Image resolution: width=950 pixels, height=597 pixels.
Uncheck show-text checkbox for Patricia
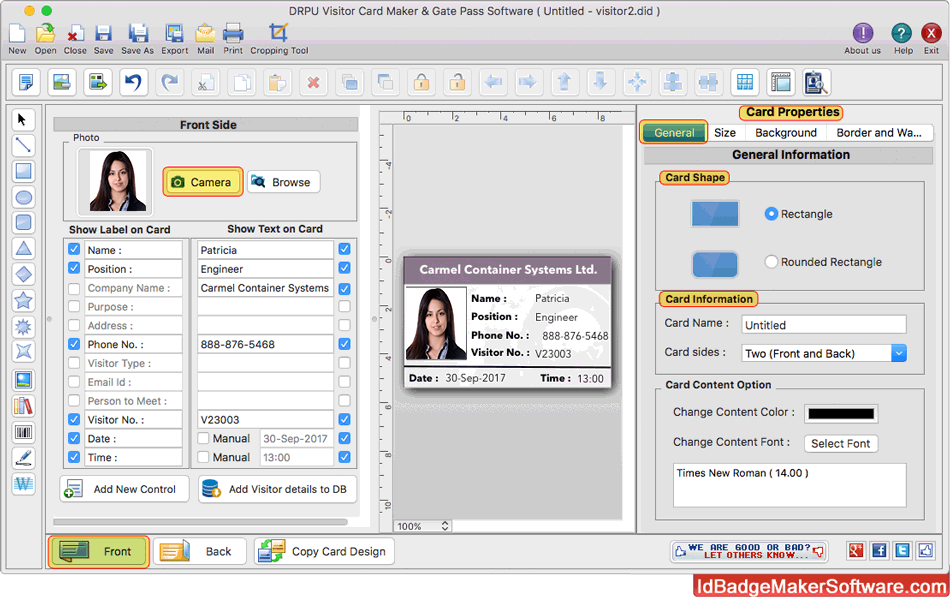(x=345, y=249)
